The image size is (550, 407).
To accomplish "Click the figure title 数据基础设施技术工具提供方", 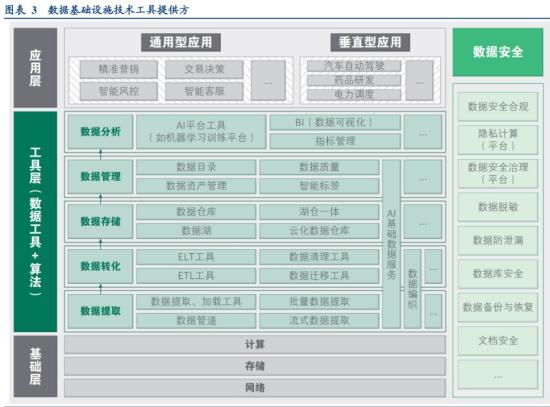I will [x=119, y=9].
